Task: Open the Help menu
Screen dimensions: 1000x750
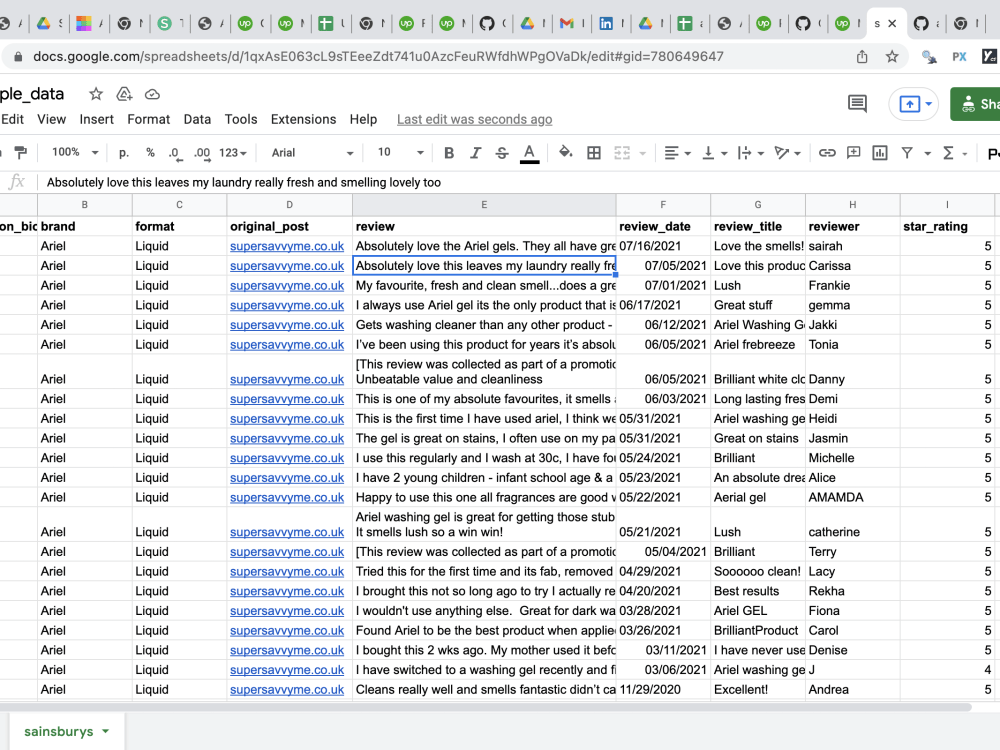Action: (x=363, y=119)
